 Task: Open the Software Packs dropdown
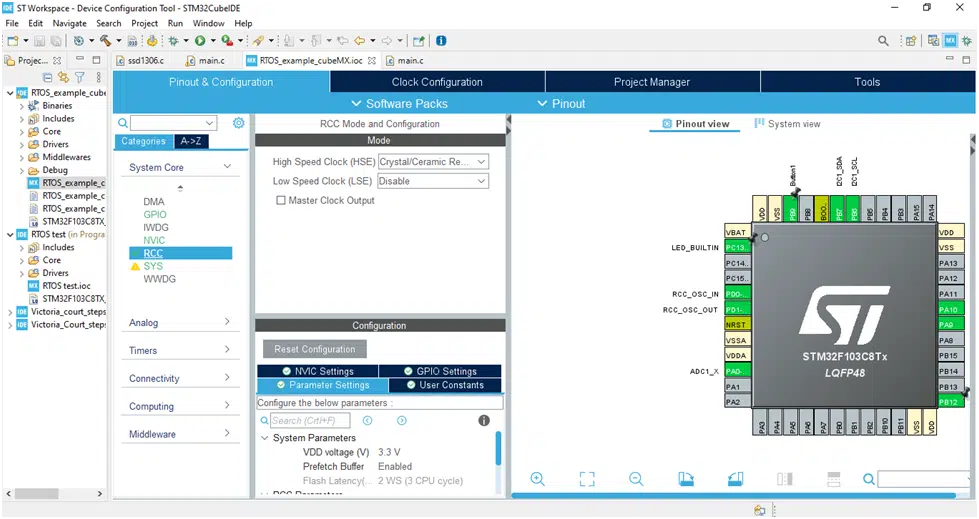[x=400, y=104]
